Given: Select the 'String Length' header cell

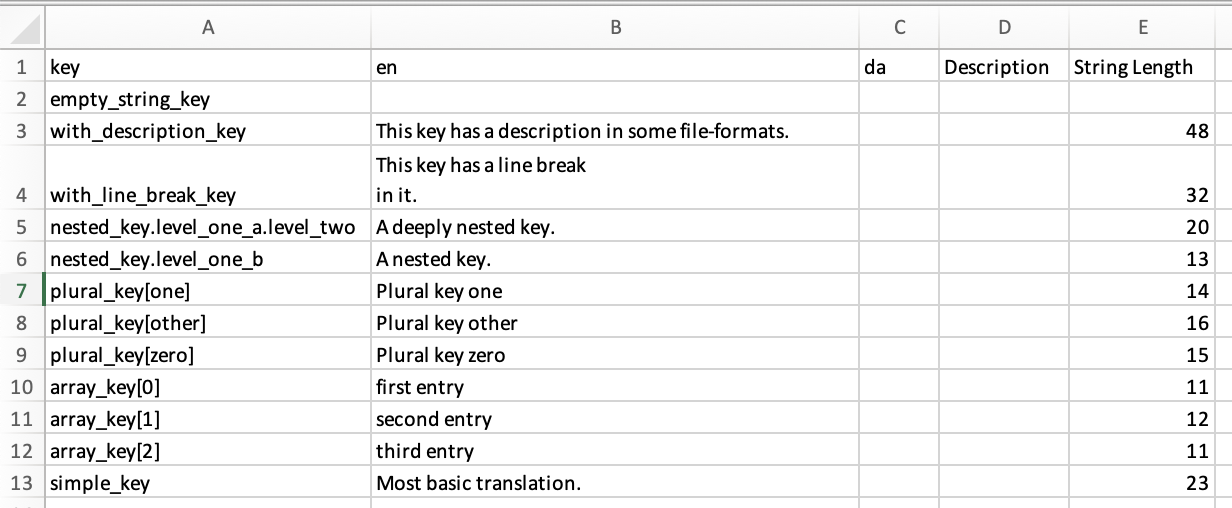Looking at the screenshot, I should tap(1142, 67).
